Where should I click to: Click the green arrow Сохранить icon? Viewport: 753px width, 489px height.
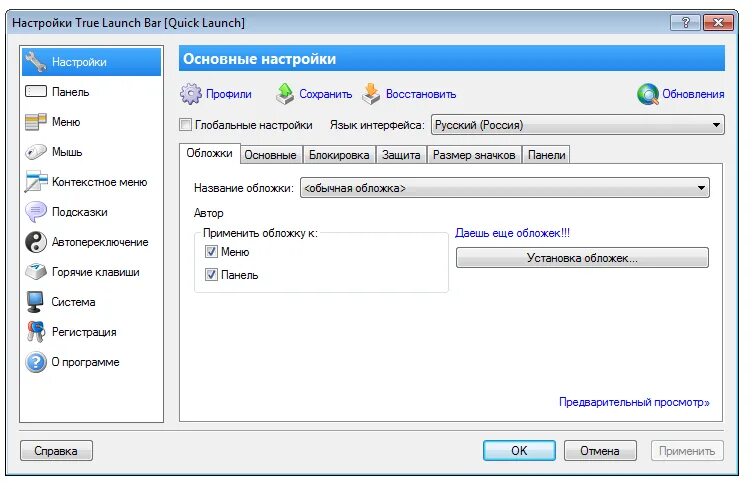click(285, 94)
